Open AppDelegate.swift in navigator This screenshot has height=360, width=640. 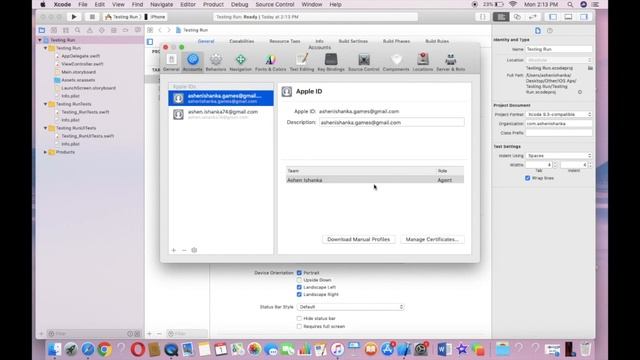coord(80,56)
